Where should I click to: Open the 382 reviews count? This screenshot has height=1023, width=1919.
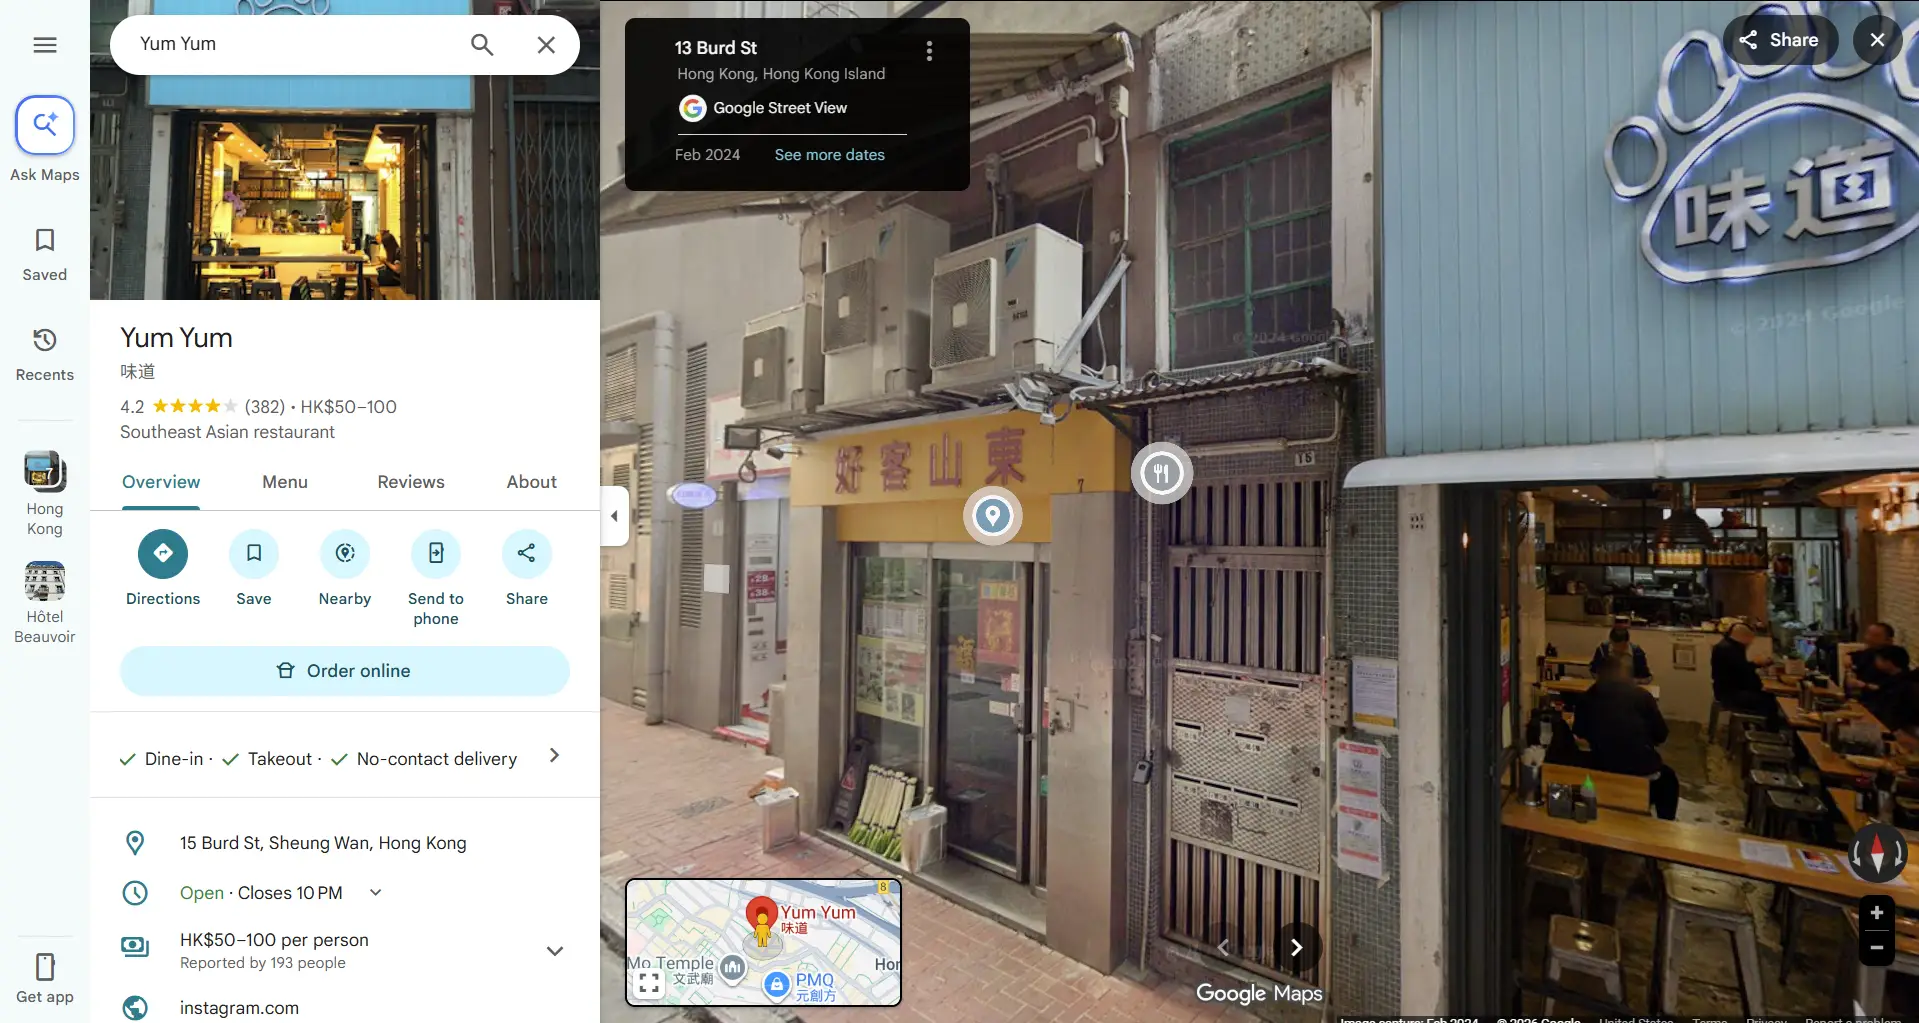[265, 407]
